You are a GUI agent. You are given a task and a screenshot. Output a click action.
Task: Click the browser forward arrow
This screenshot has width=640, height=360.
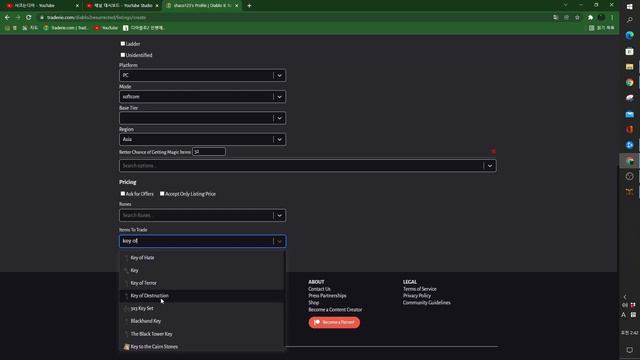18,18
